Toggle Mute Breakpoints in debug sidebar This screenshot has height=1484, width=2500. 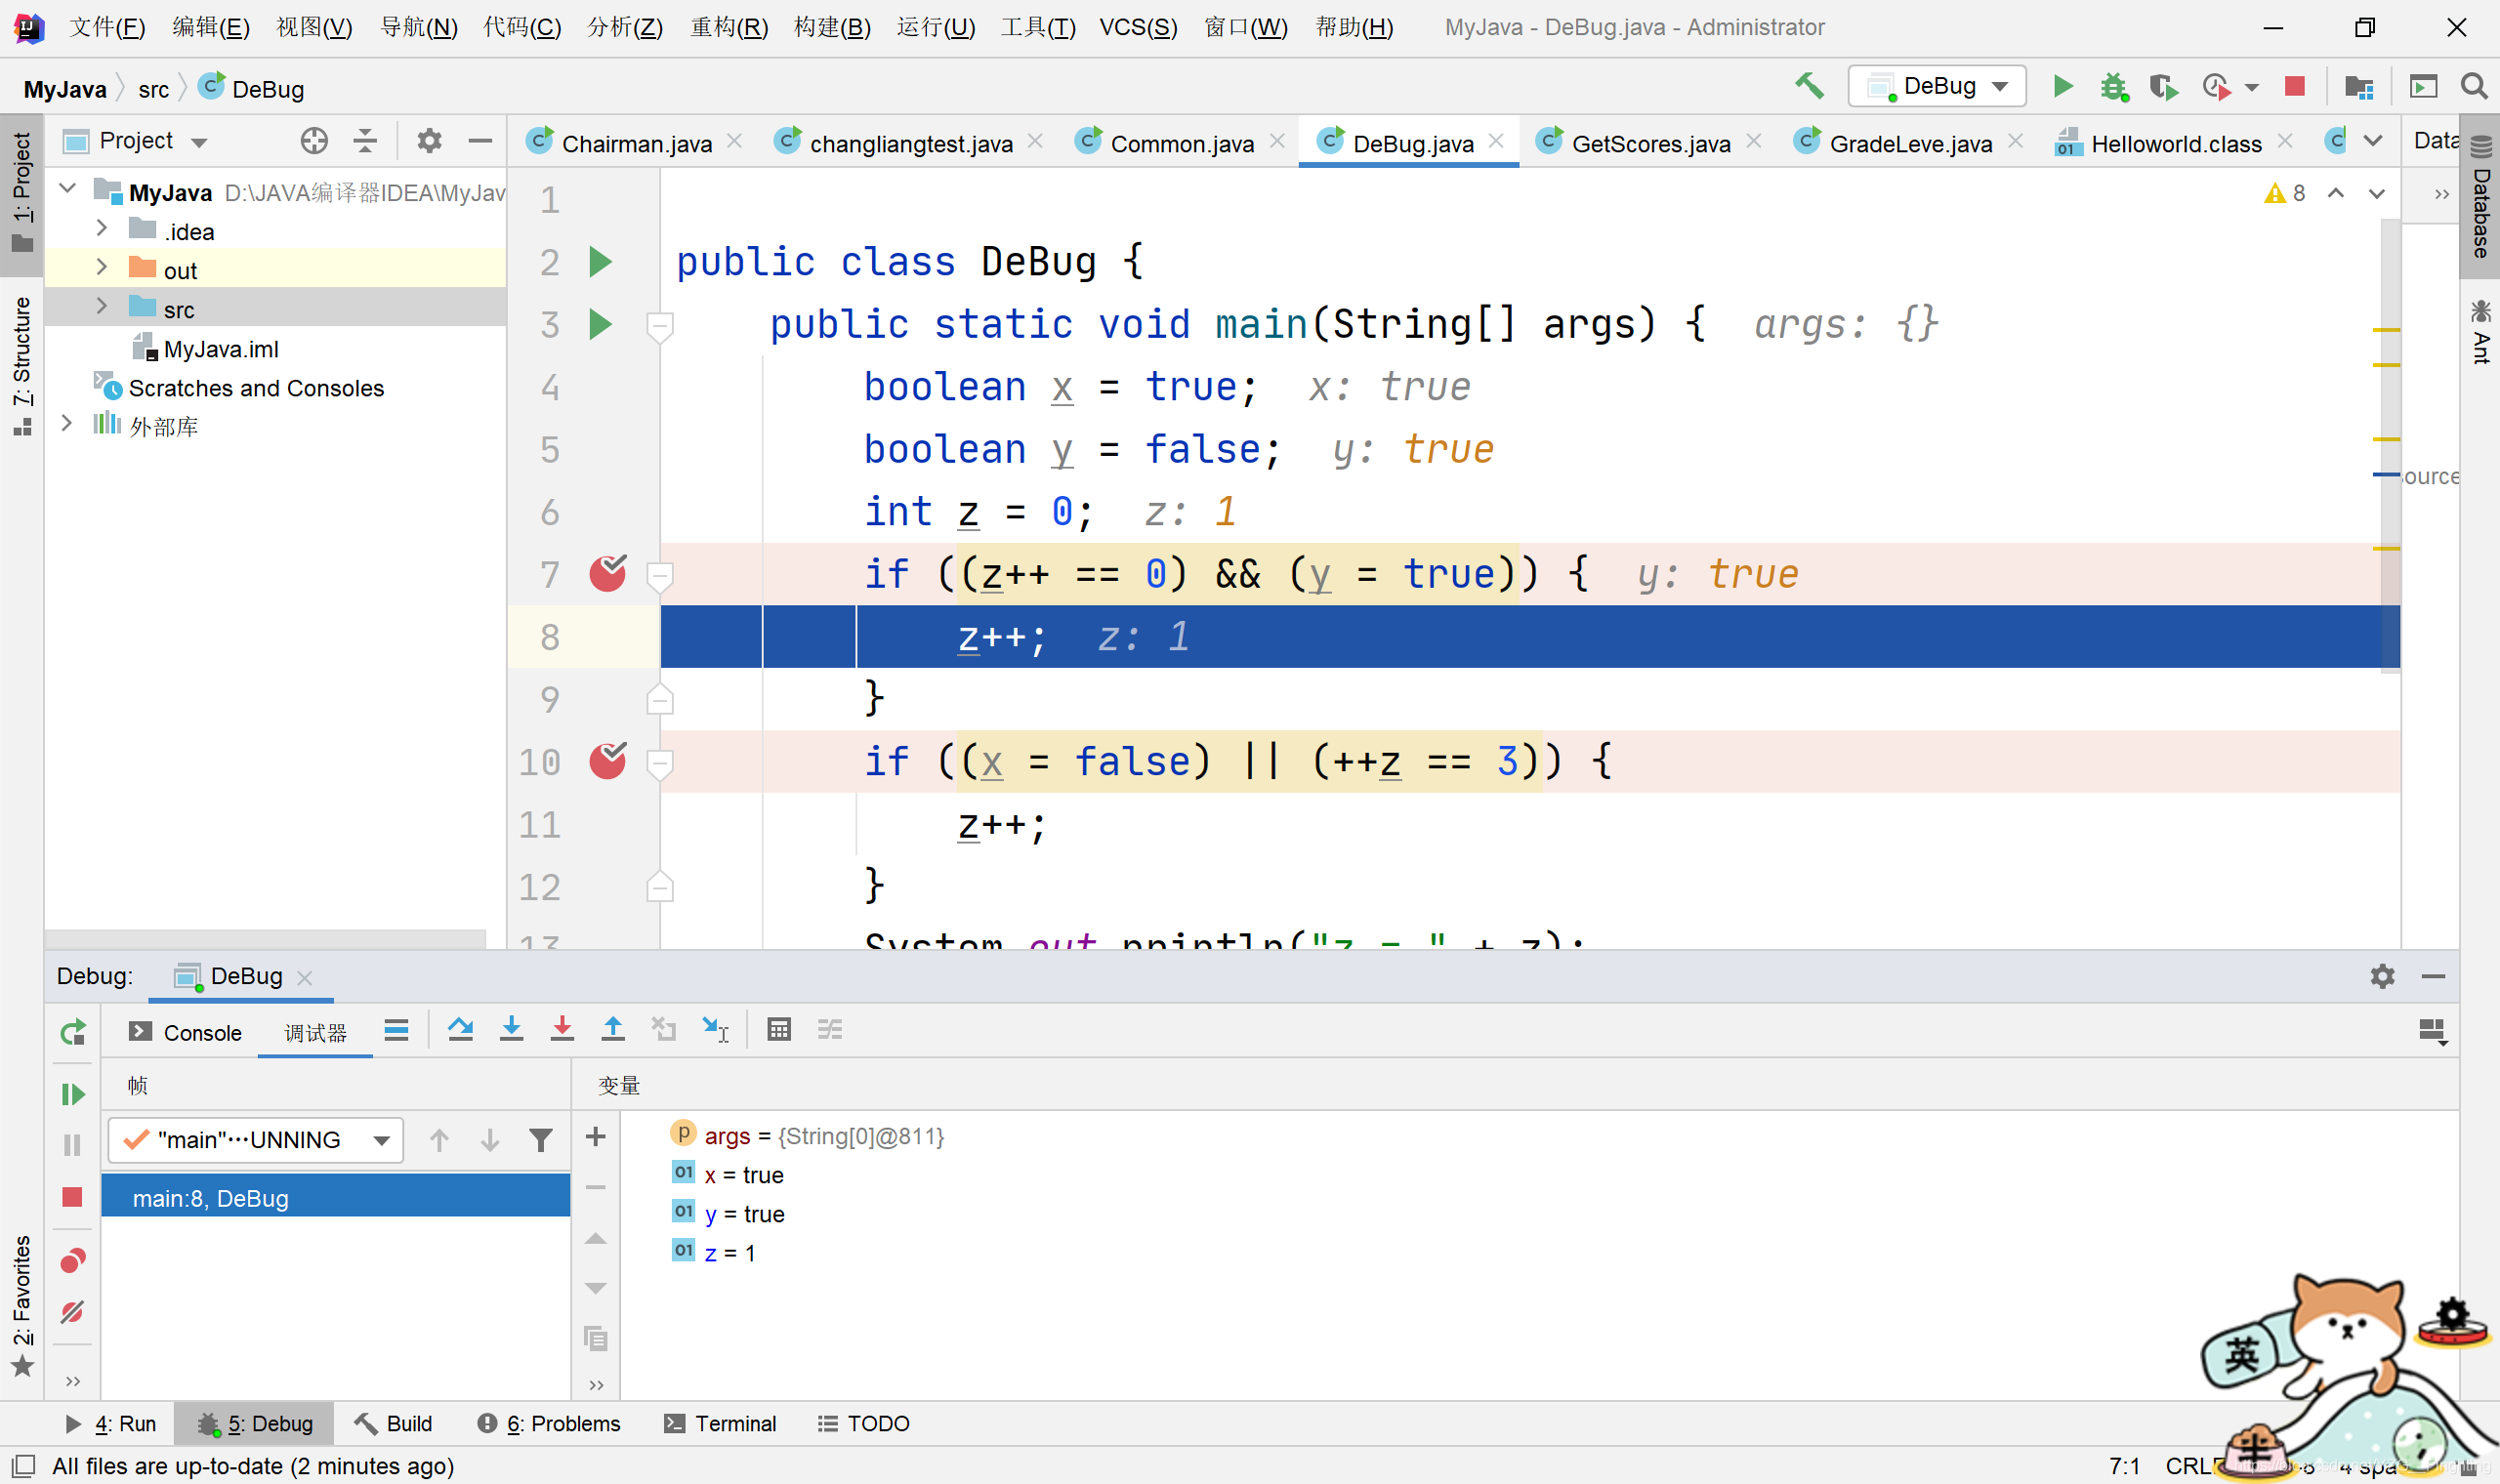pos(73,1312)
